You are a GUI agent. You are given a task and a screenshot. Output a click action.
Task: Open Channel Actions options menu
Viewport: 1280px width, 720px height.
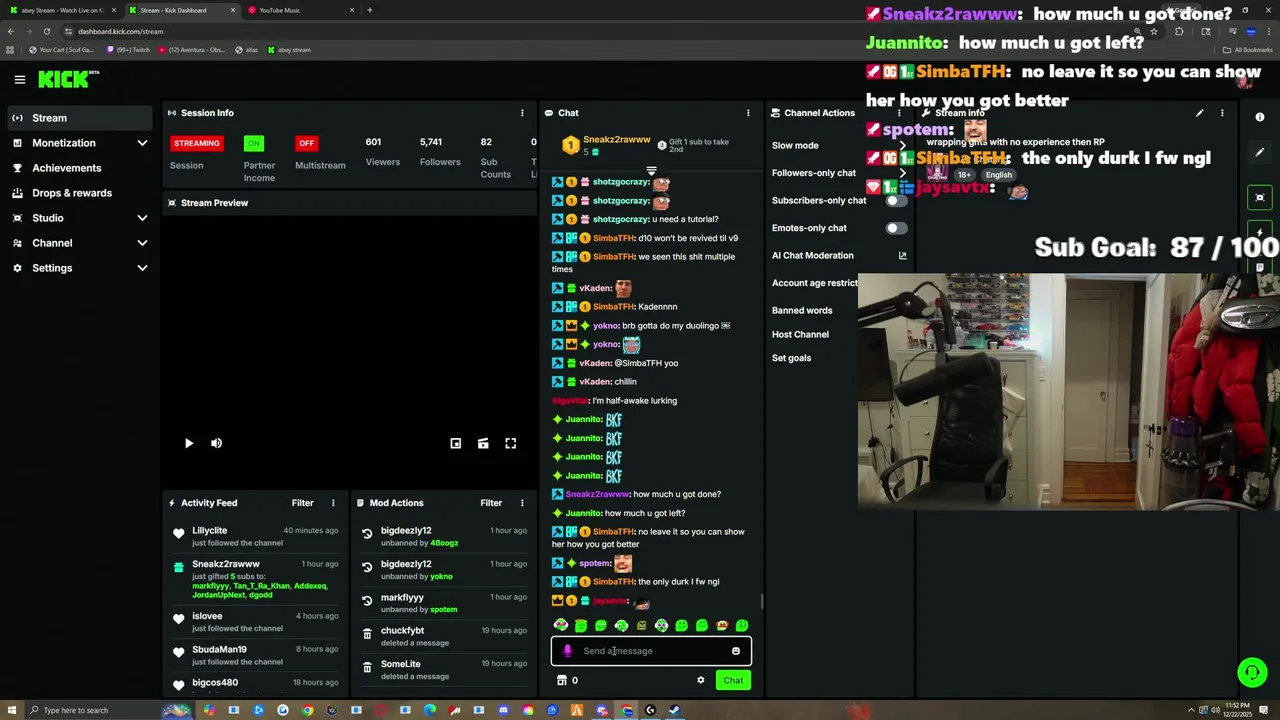click(901, 113)
